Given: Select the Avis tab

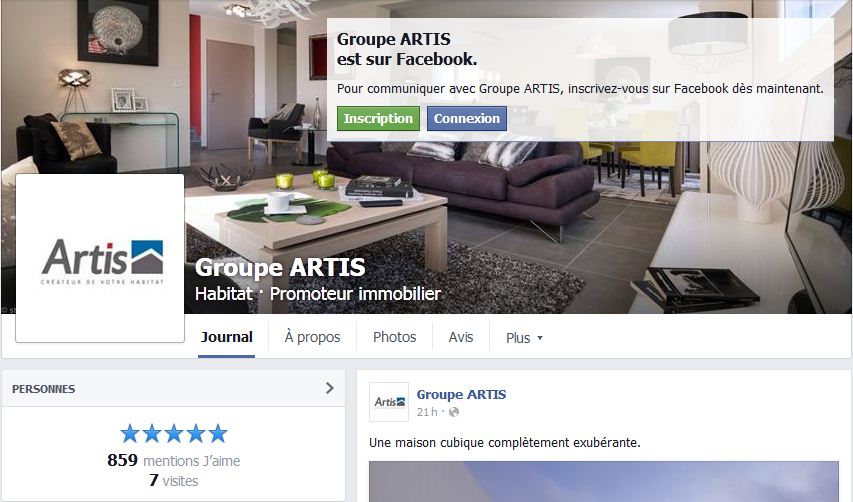Looking at the screenshot, I should [461, 337].
